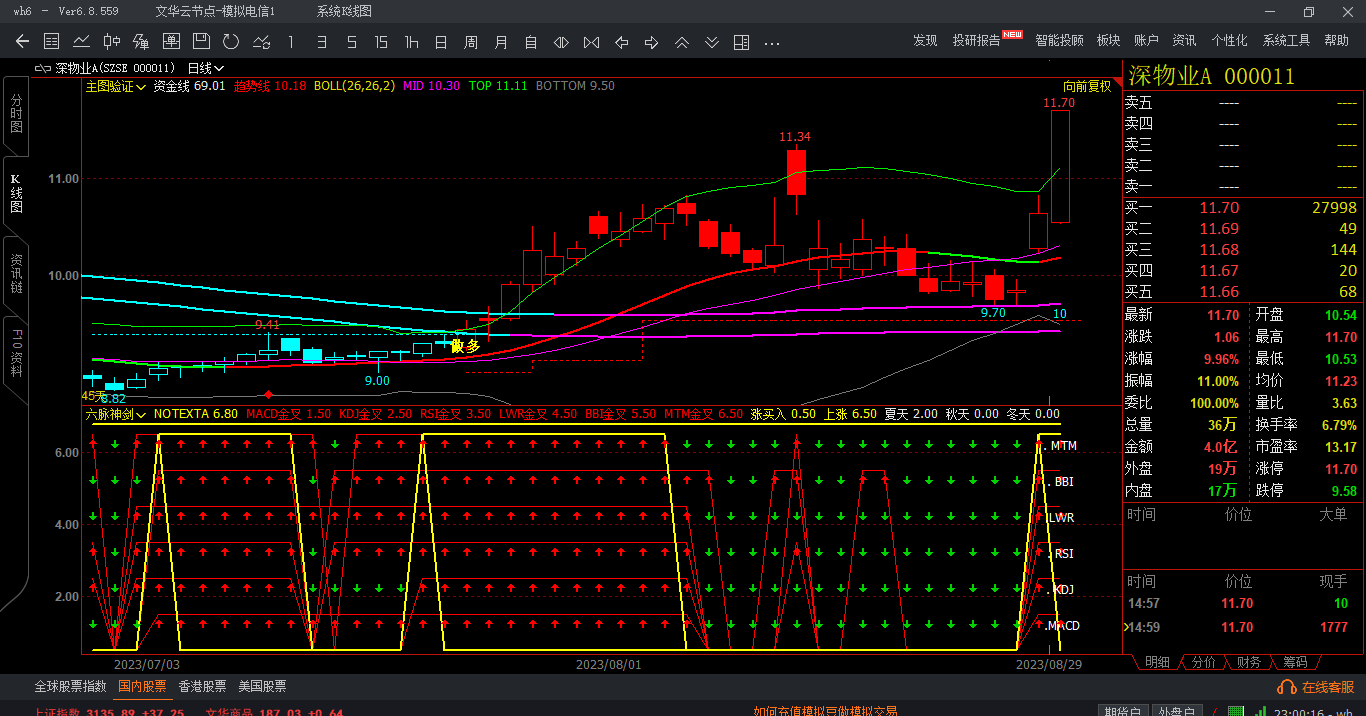Open the 系统工具 menu

coord(1286,40)
